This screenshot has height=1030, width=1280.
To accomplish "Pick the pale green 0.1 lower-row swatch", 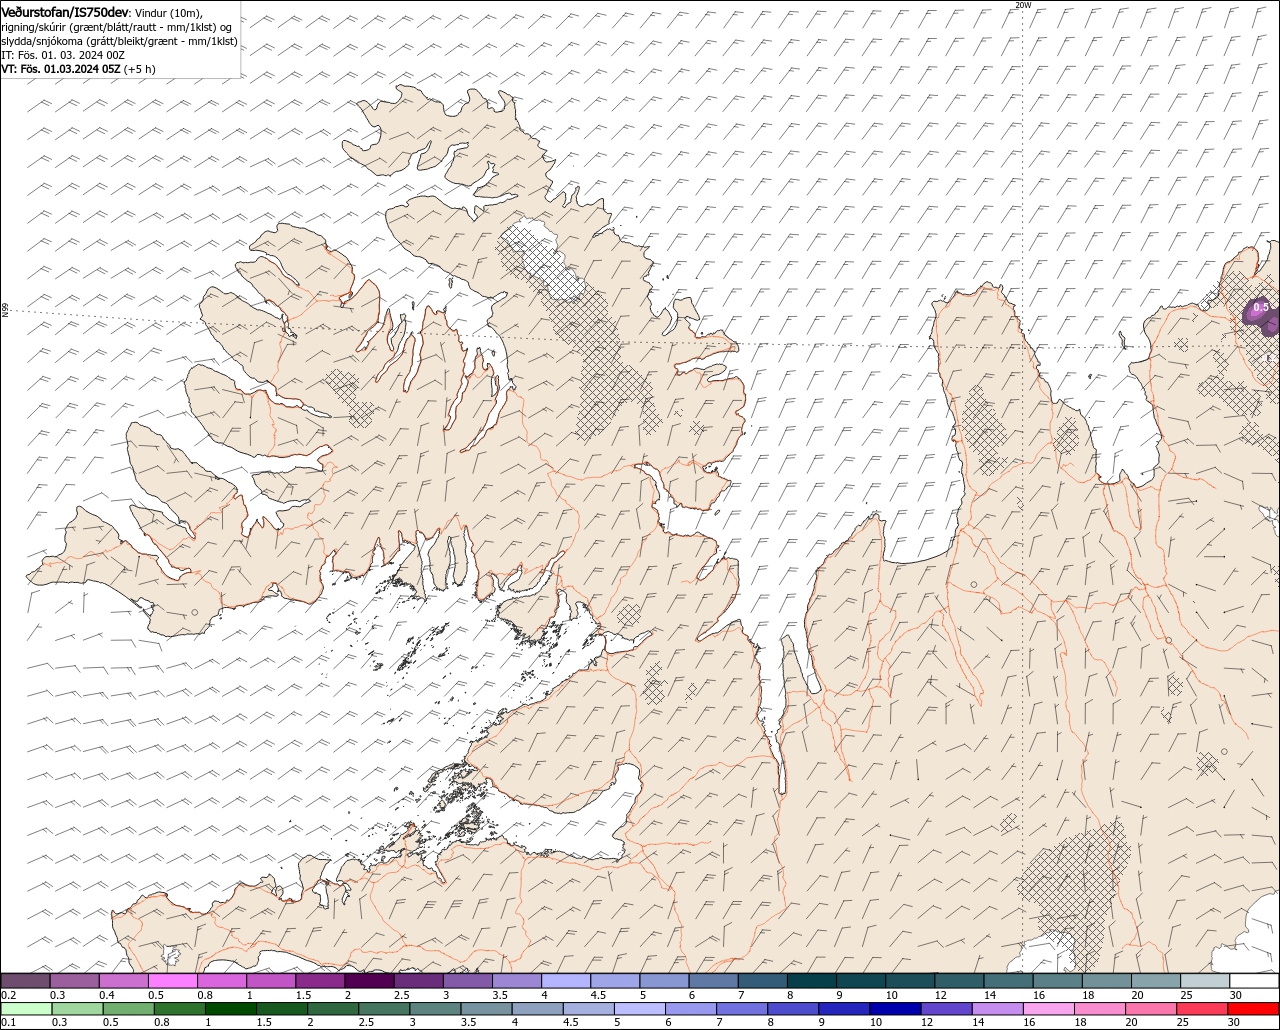I will (x=25, y=1008).
